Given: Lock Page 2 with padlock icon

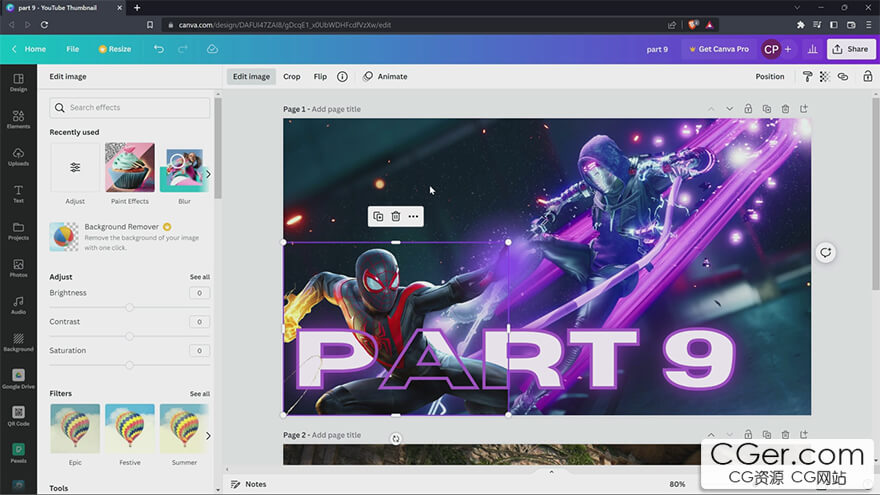Looking at the screenshot, I should pos(748,434).
